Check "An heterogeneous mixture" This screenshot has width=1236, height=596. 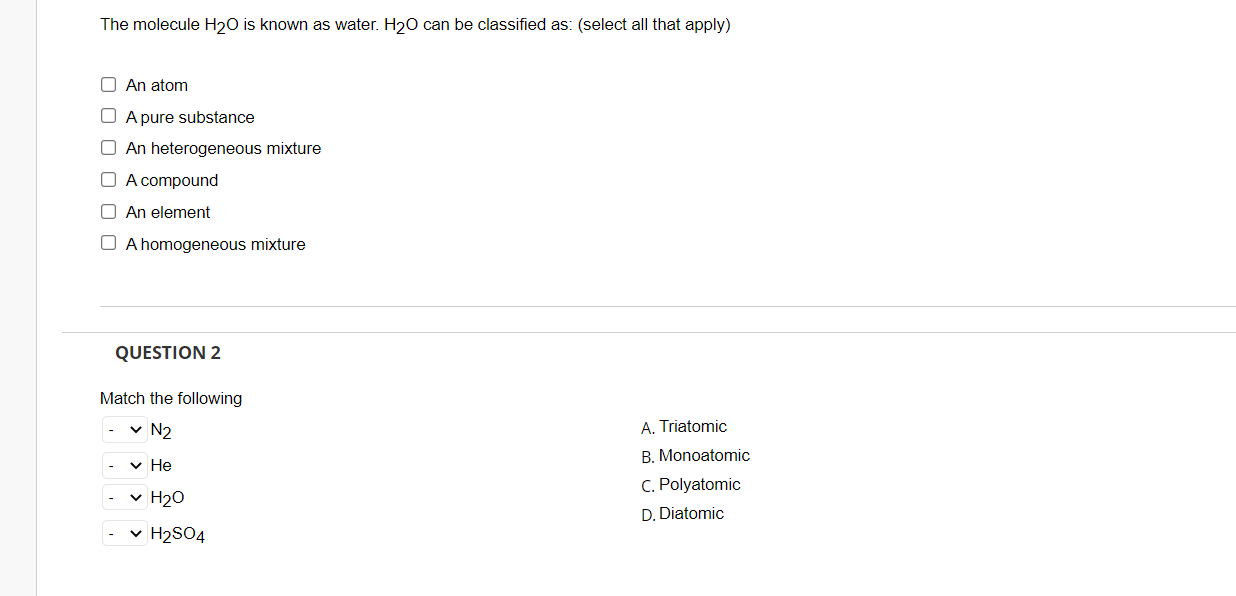[x=108, y=147]
